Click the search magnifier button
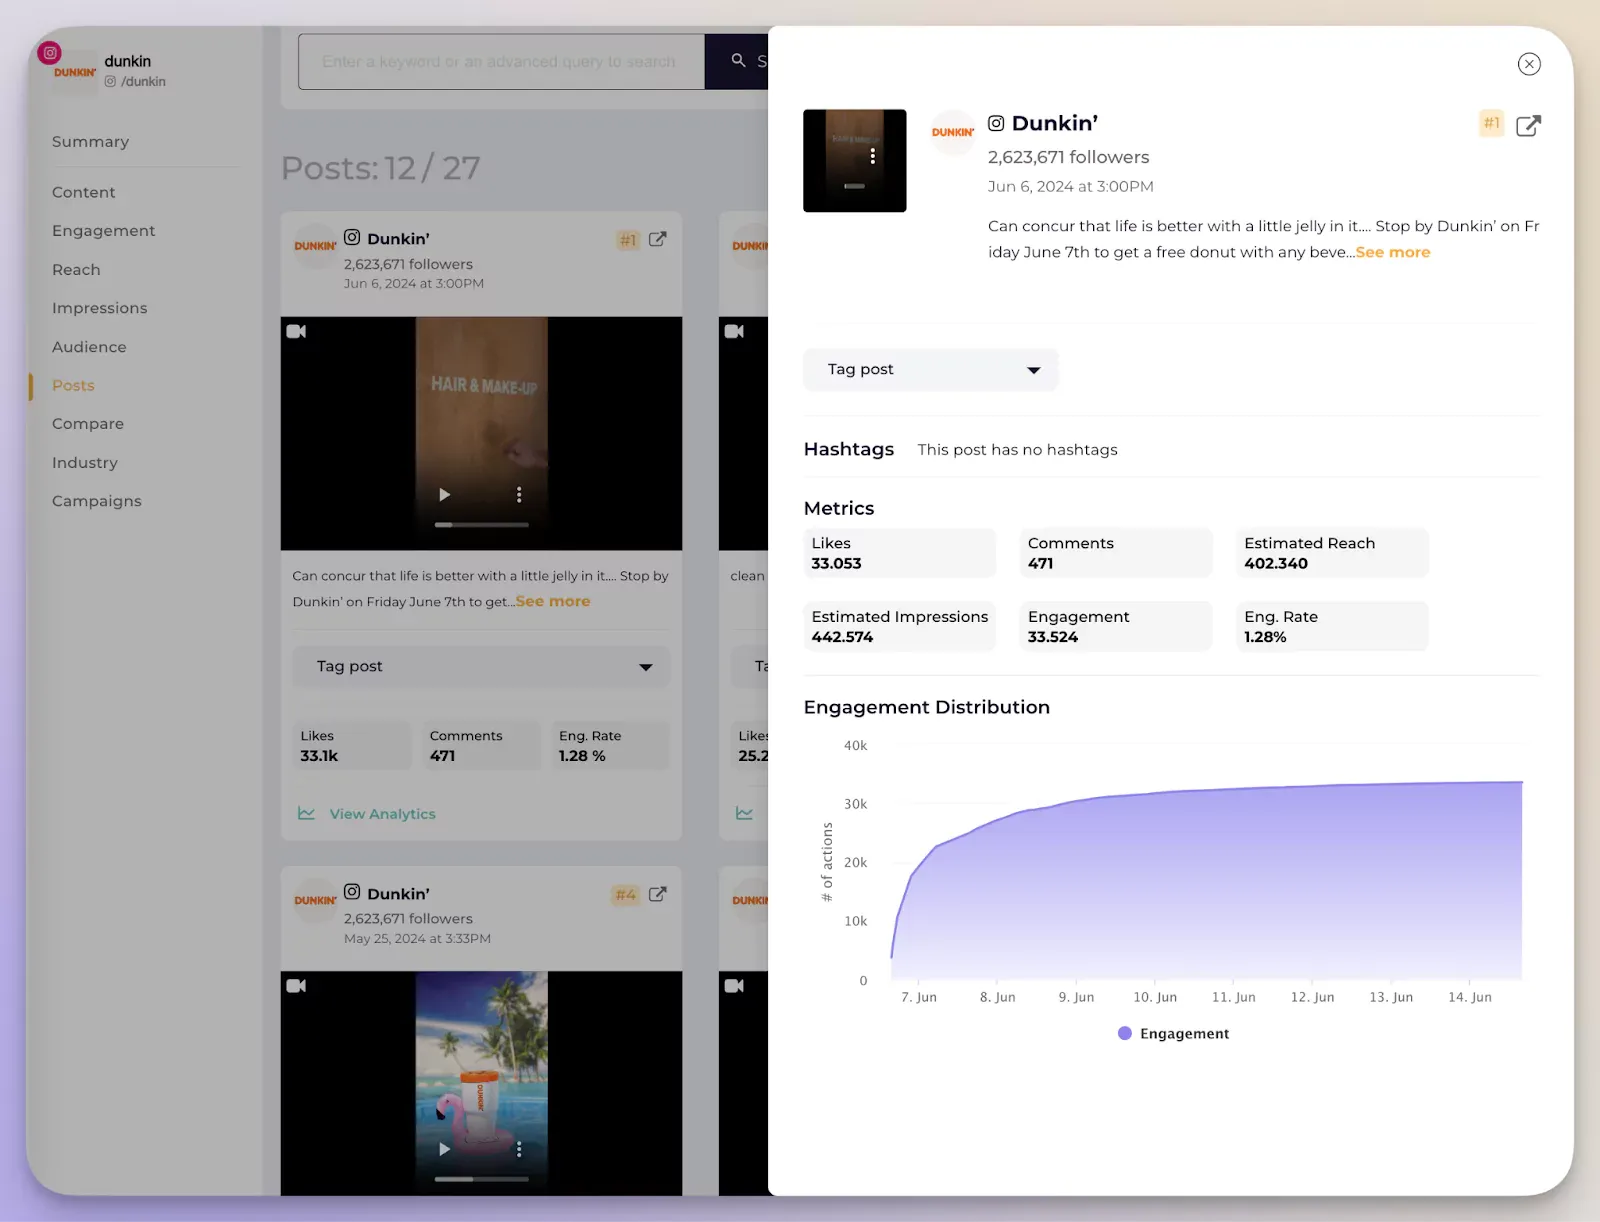 738,61
